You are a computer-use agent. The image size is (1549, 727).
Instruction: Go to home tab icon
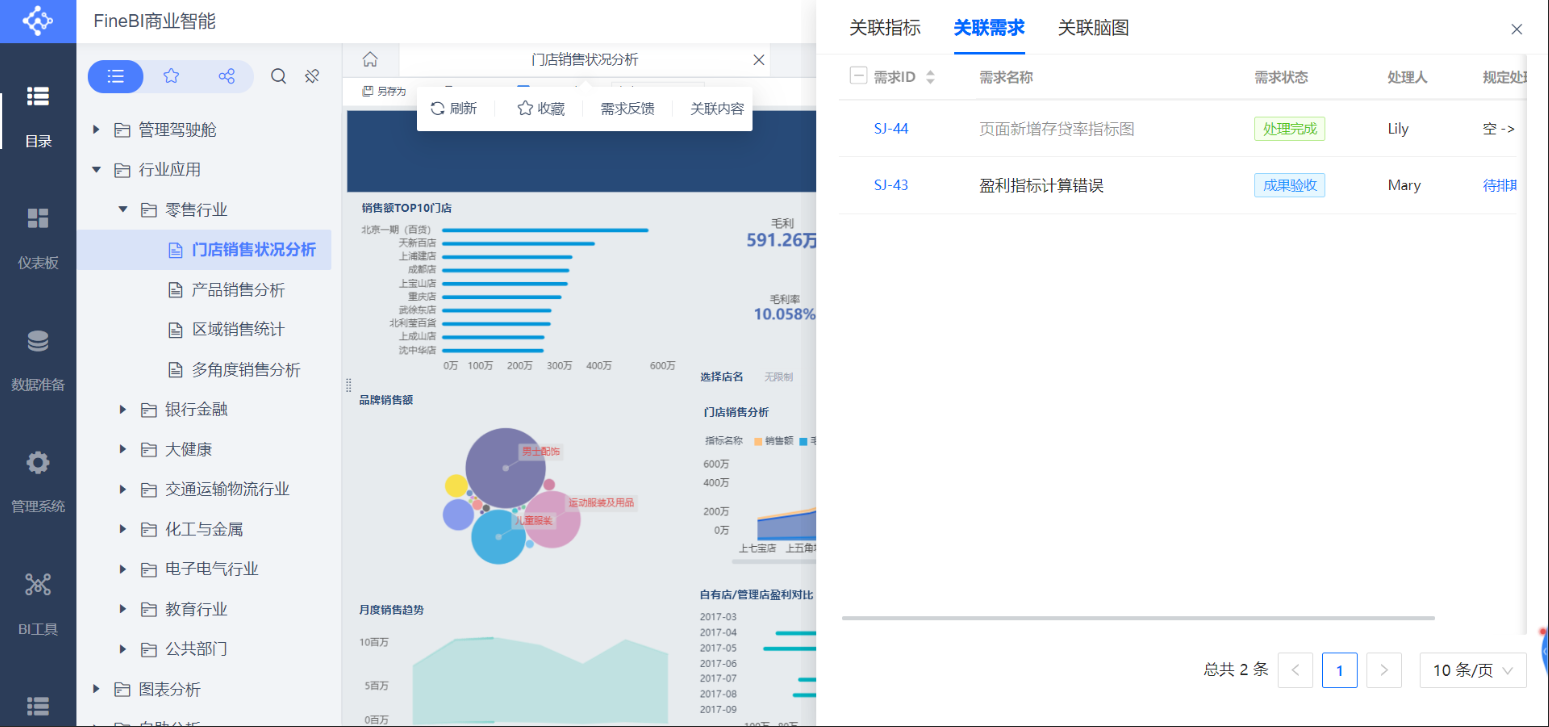(370, 59)
